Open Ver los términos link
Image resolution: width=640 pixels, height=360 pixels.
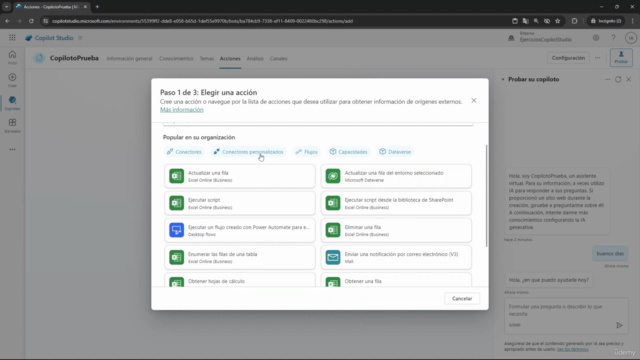(x=572, y=349)
